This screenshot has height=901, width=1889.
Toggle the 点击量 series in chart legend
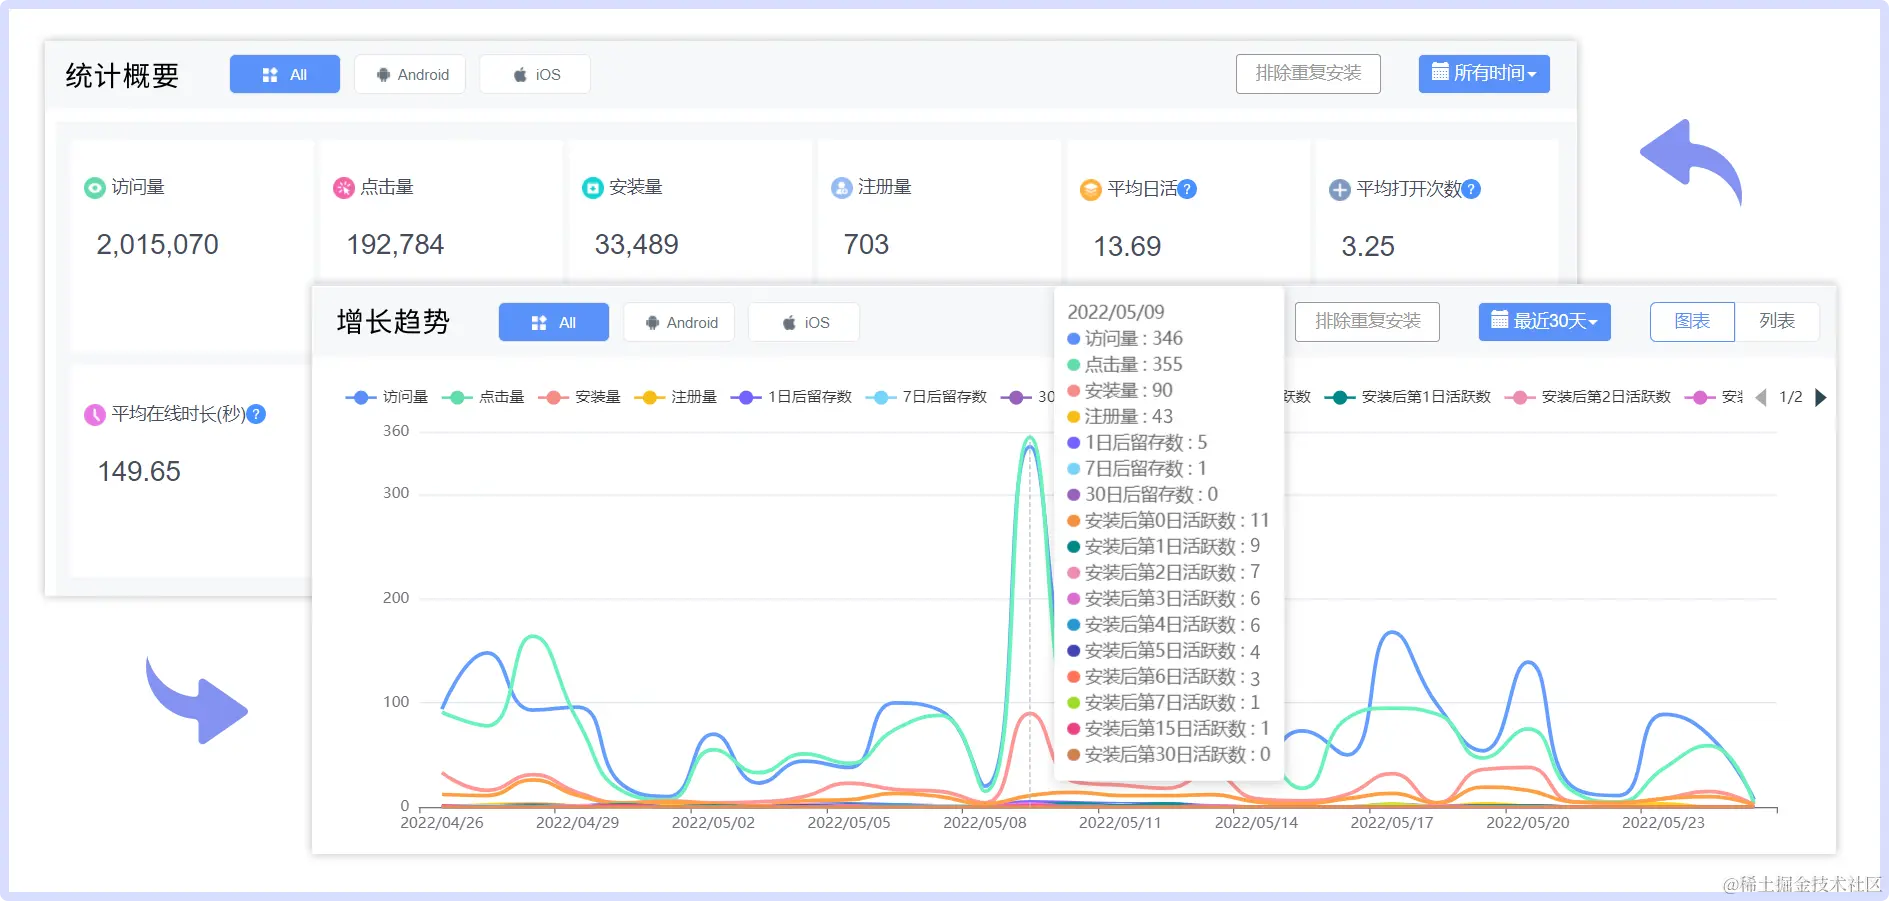click(x=483, y=397)
